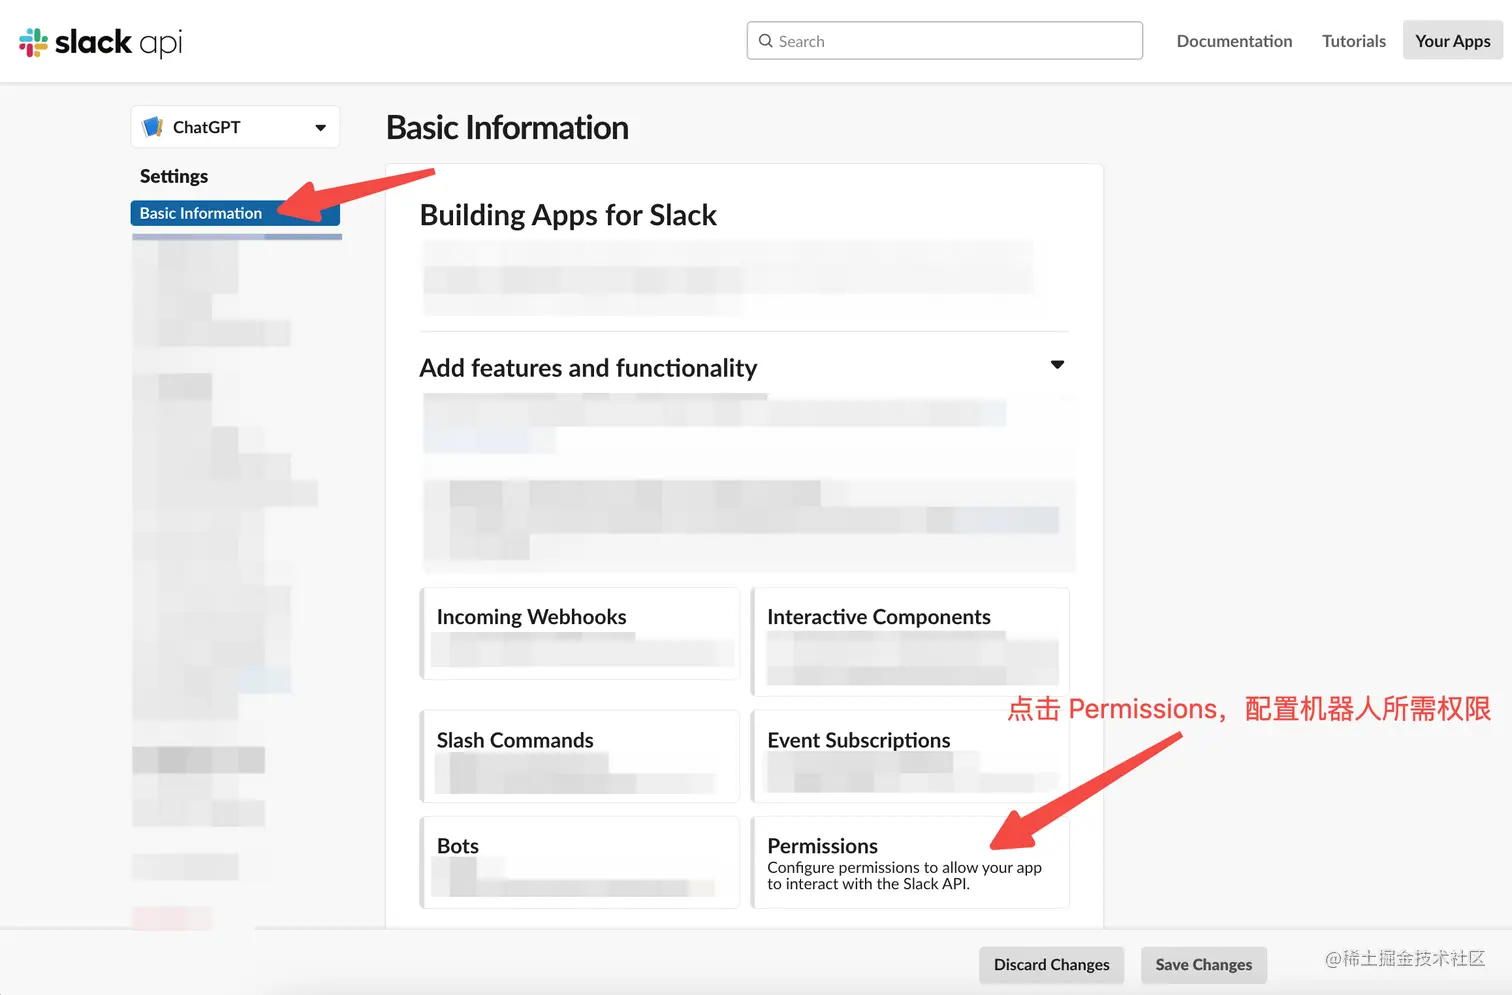This screenshot has height=995, width=1512.
Task: Open the Permissions feature card
Action: coord(910,862)
